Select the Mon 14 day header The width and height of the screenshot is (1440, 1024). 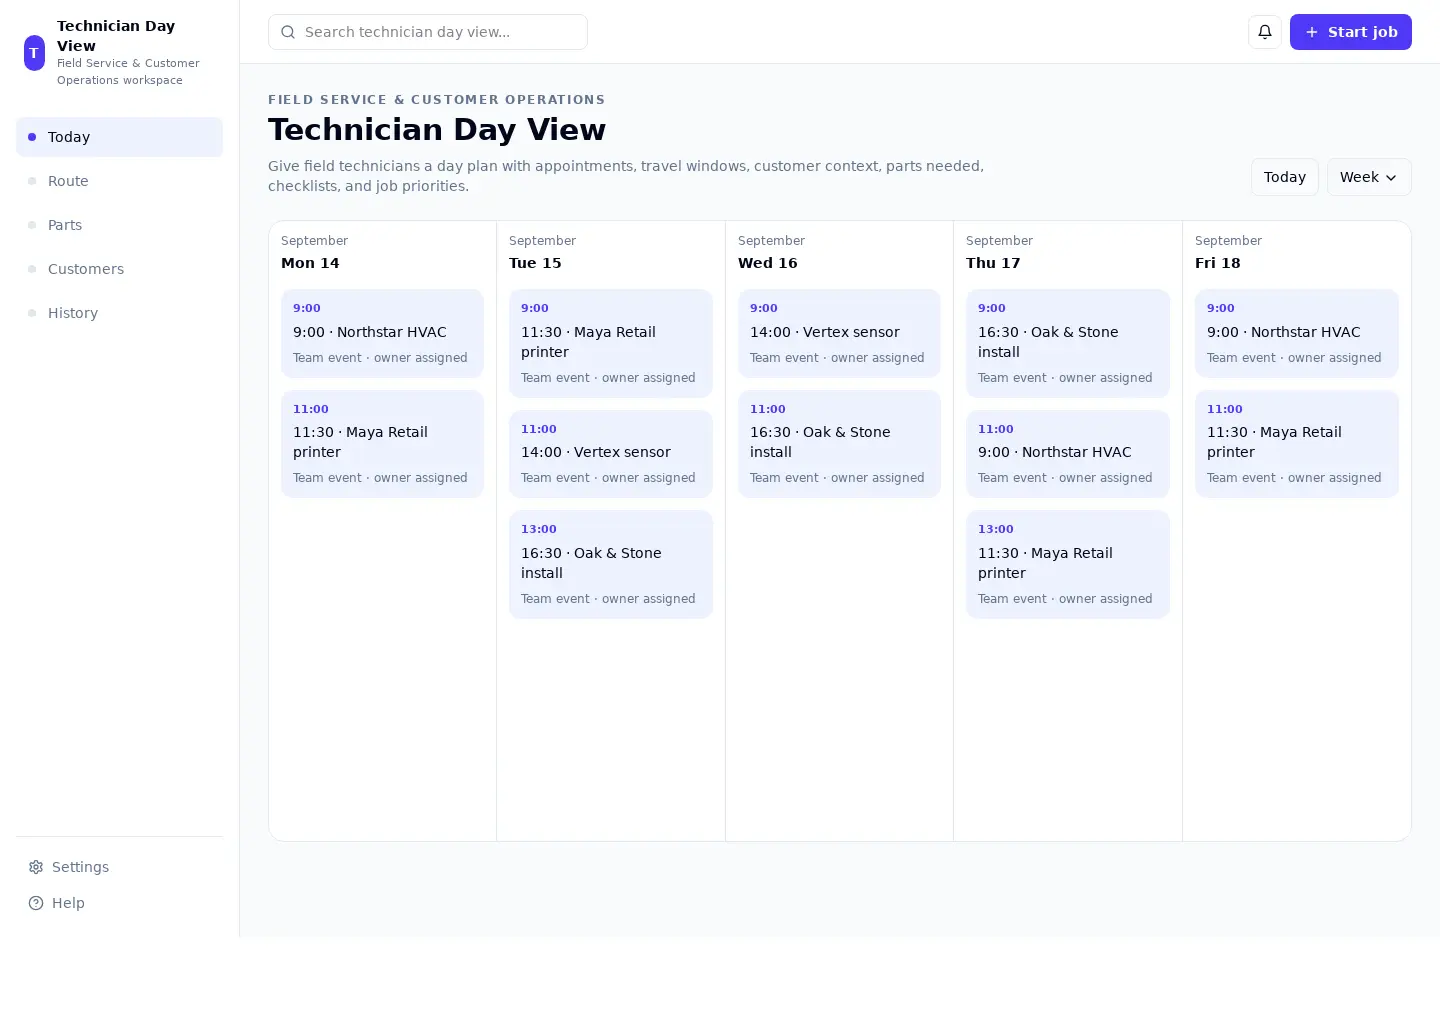310,263
